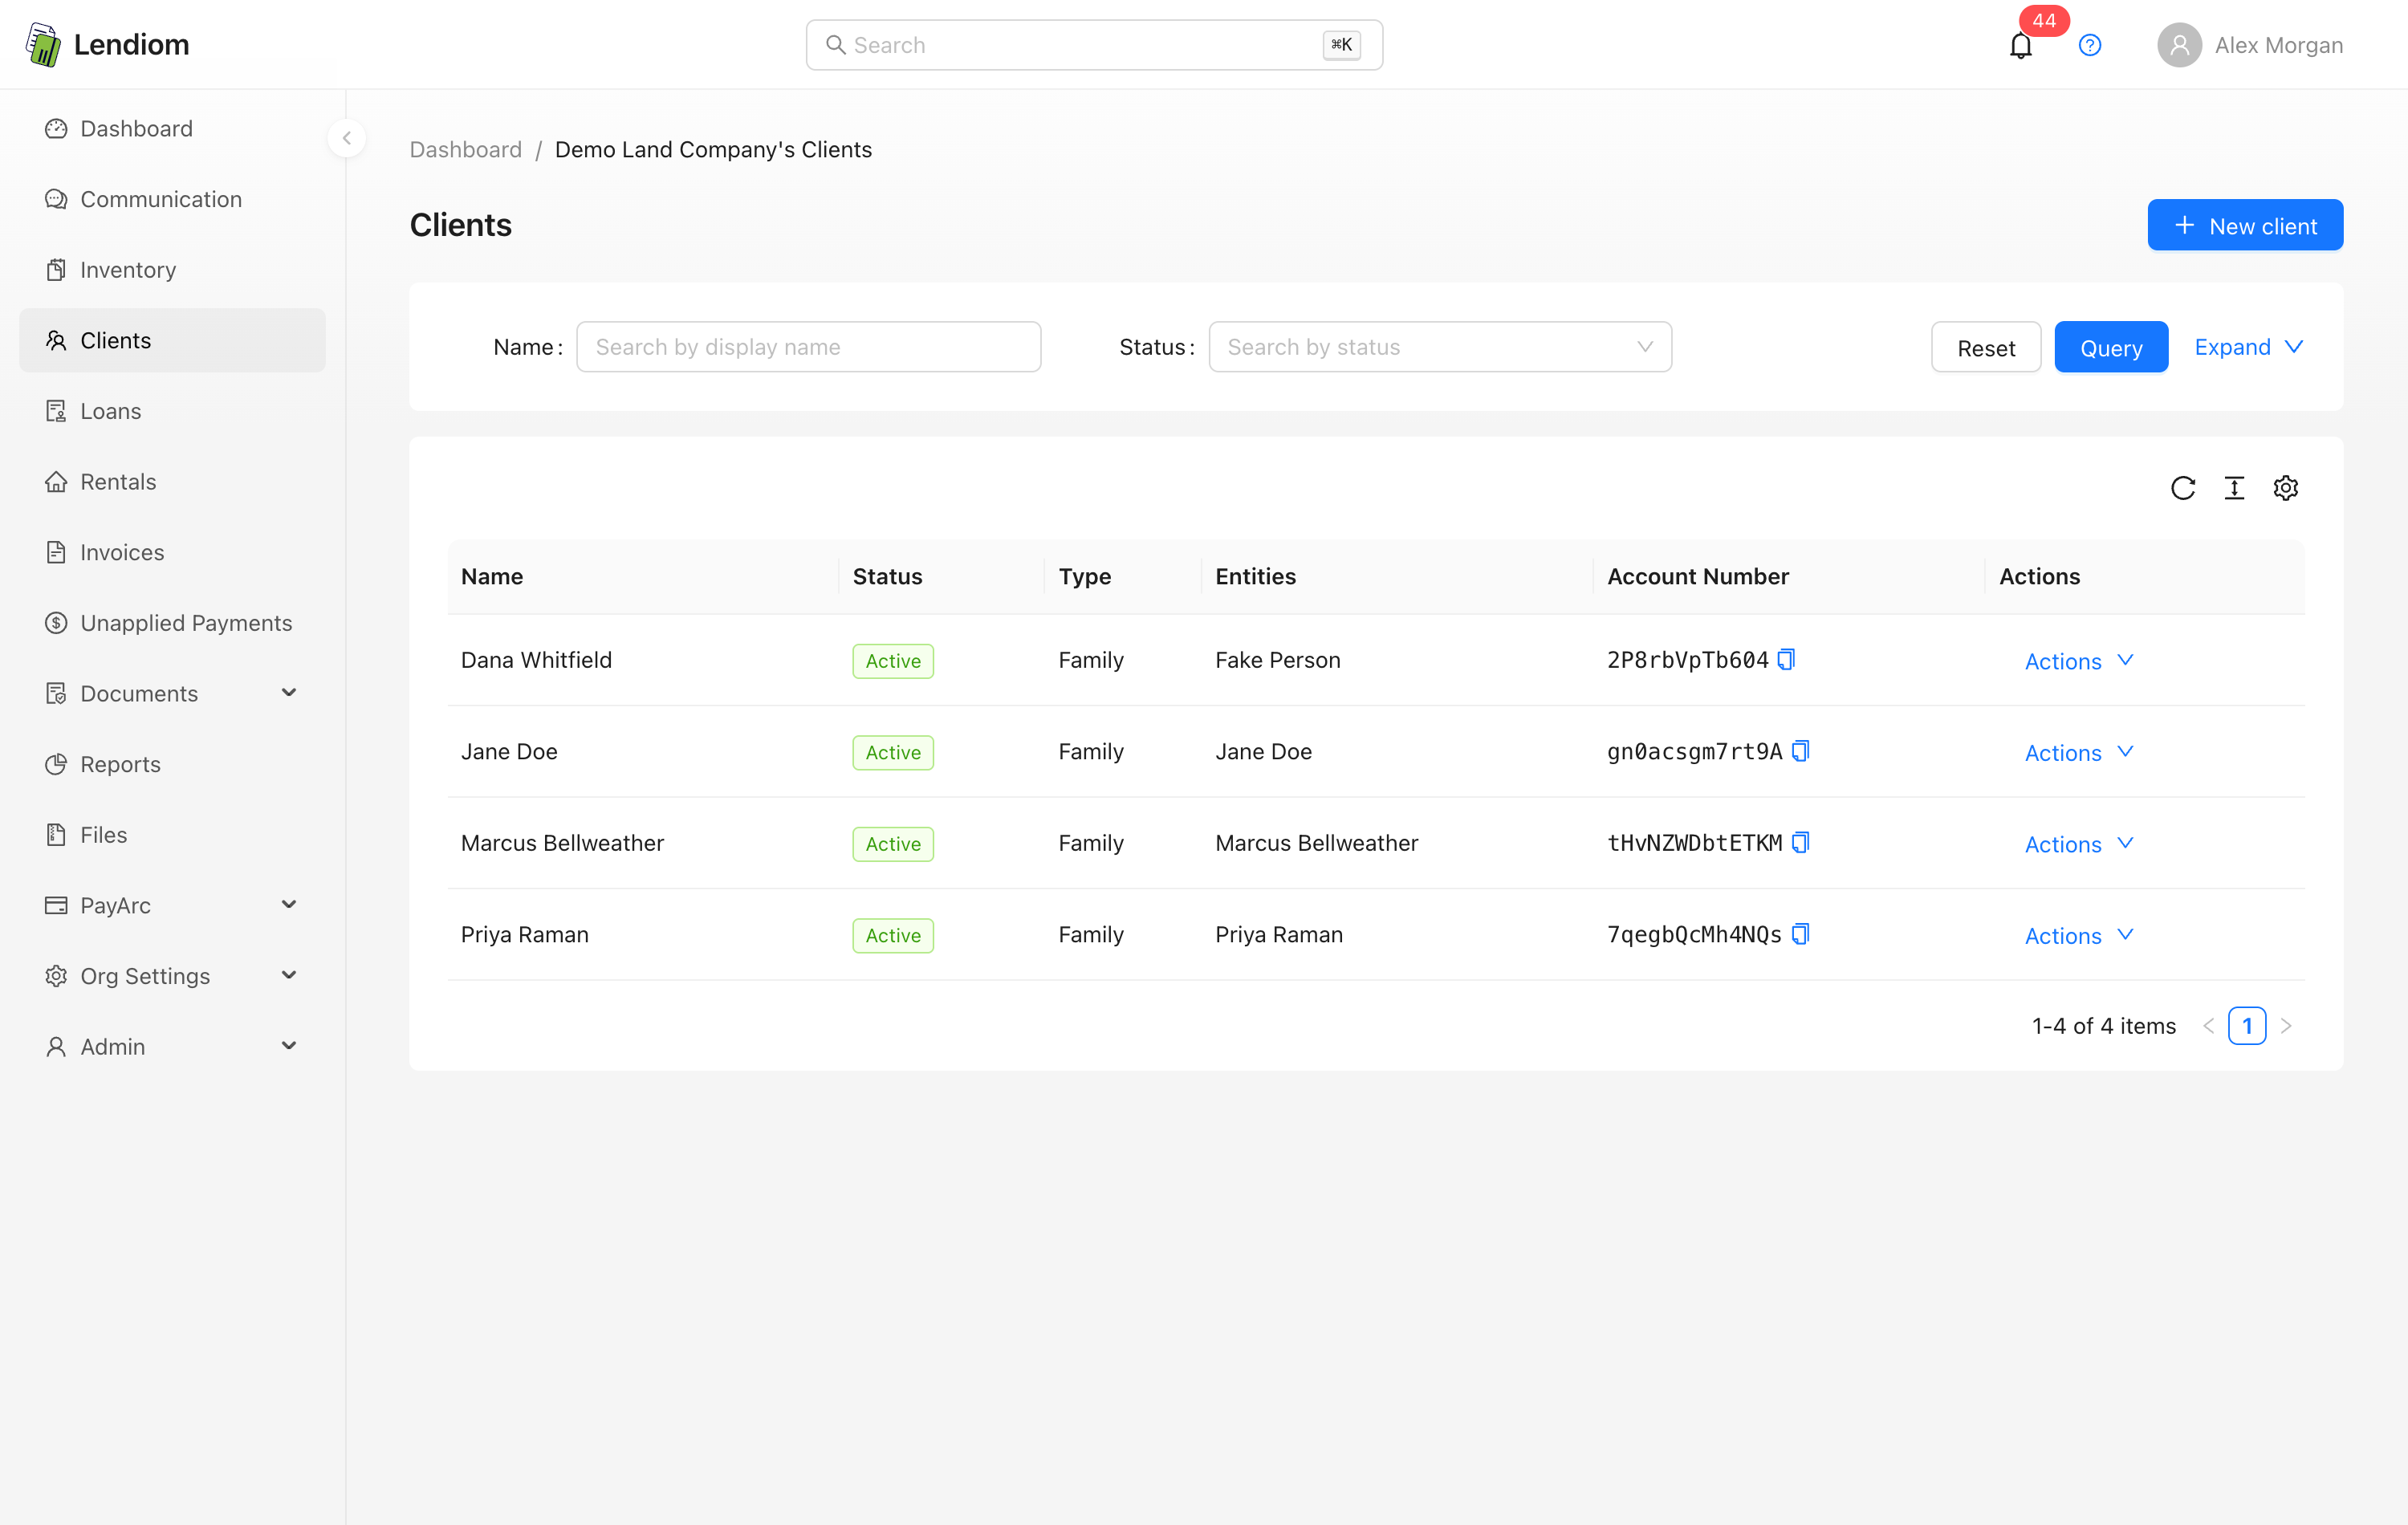
Task: Expand the Admin sidebar menu
Action: [172, 1046]
